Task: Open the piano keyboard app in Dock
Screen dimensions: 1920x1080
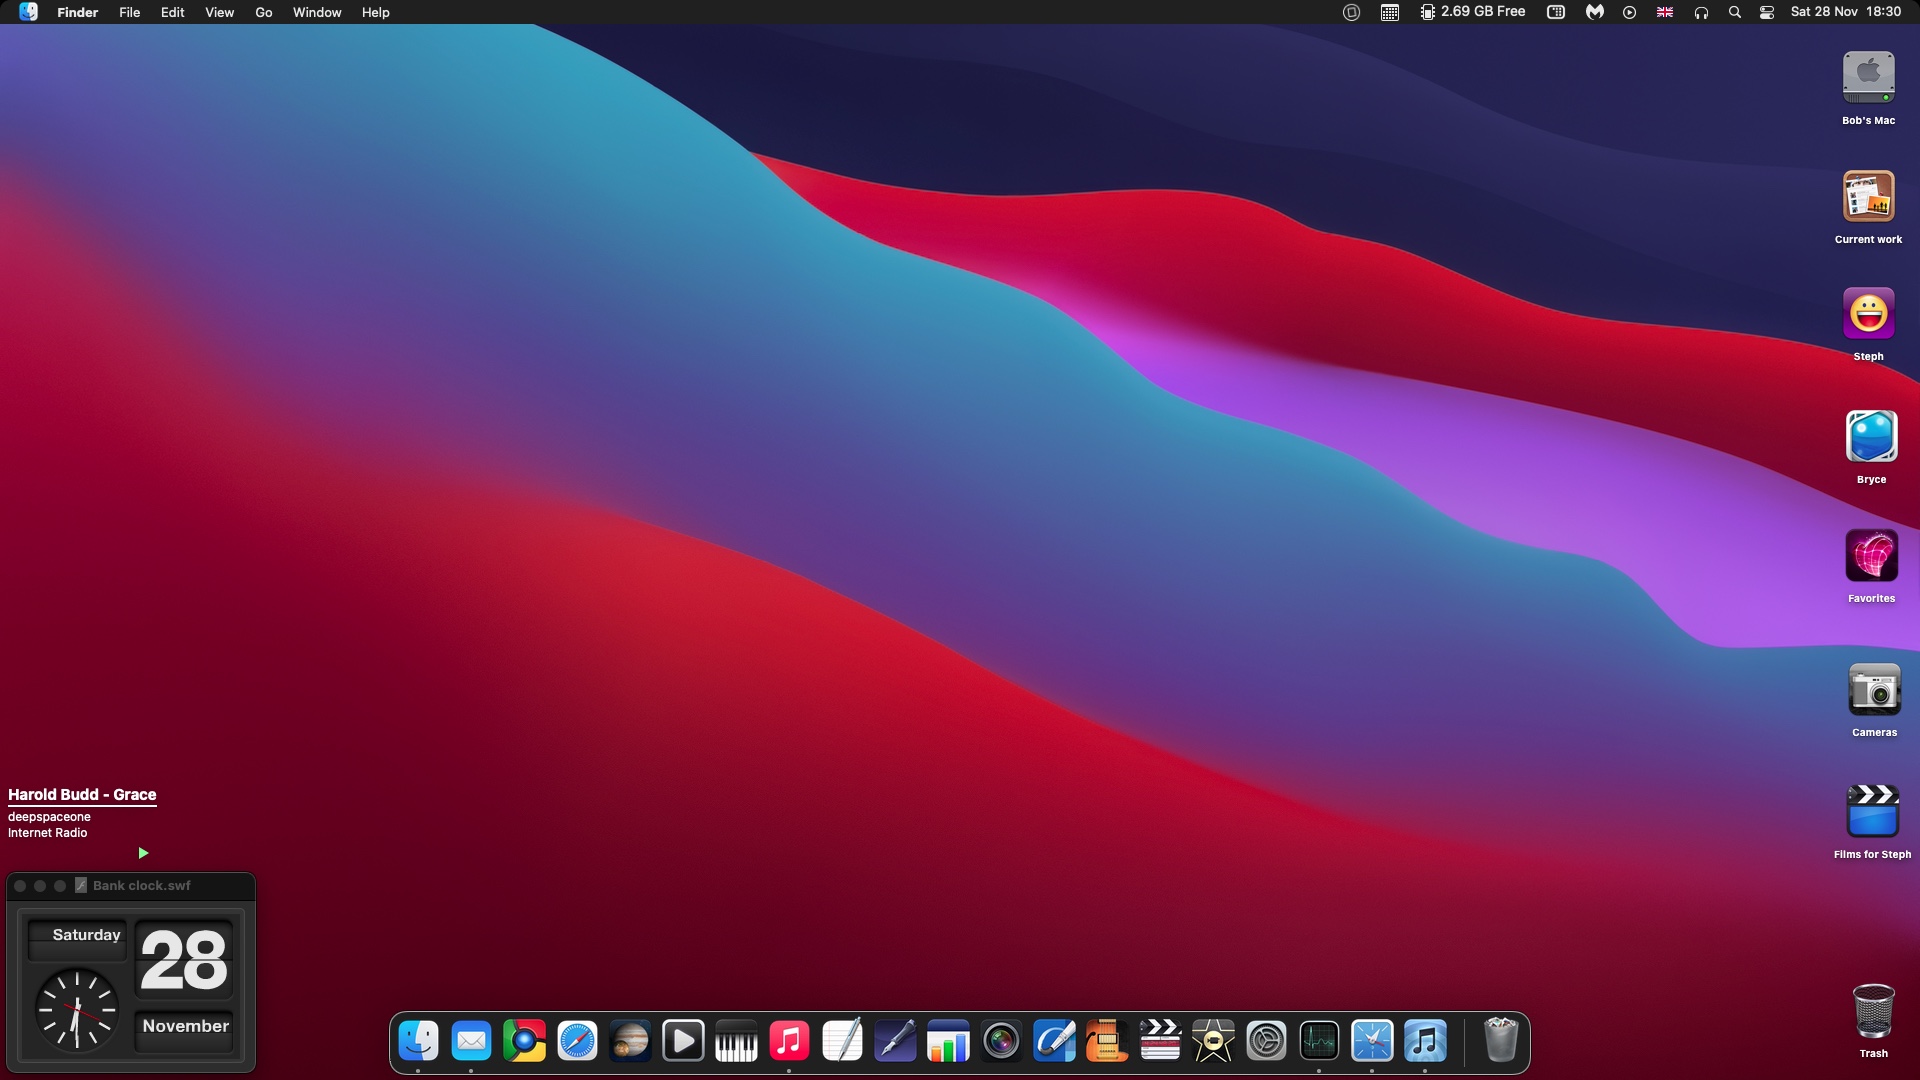Action: (736, 1042)
